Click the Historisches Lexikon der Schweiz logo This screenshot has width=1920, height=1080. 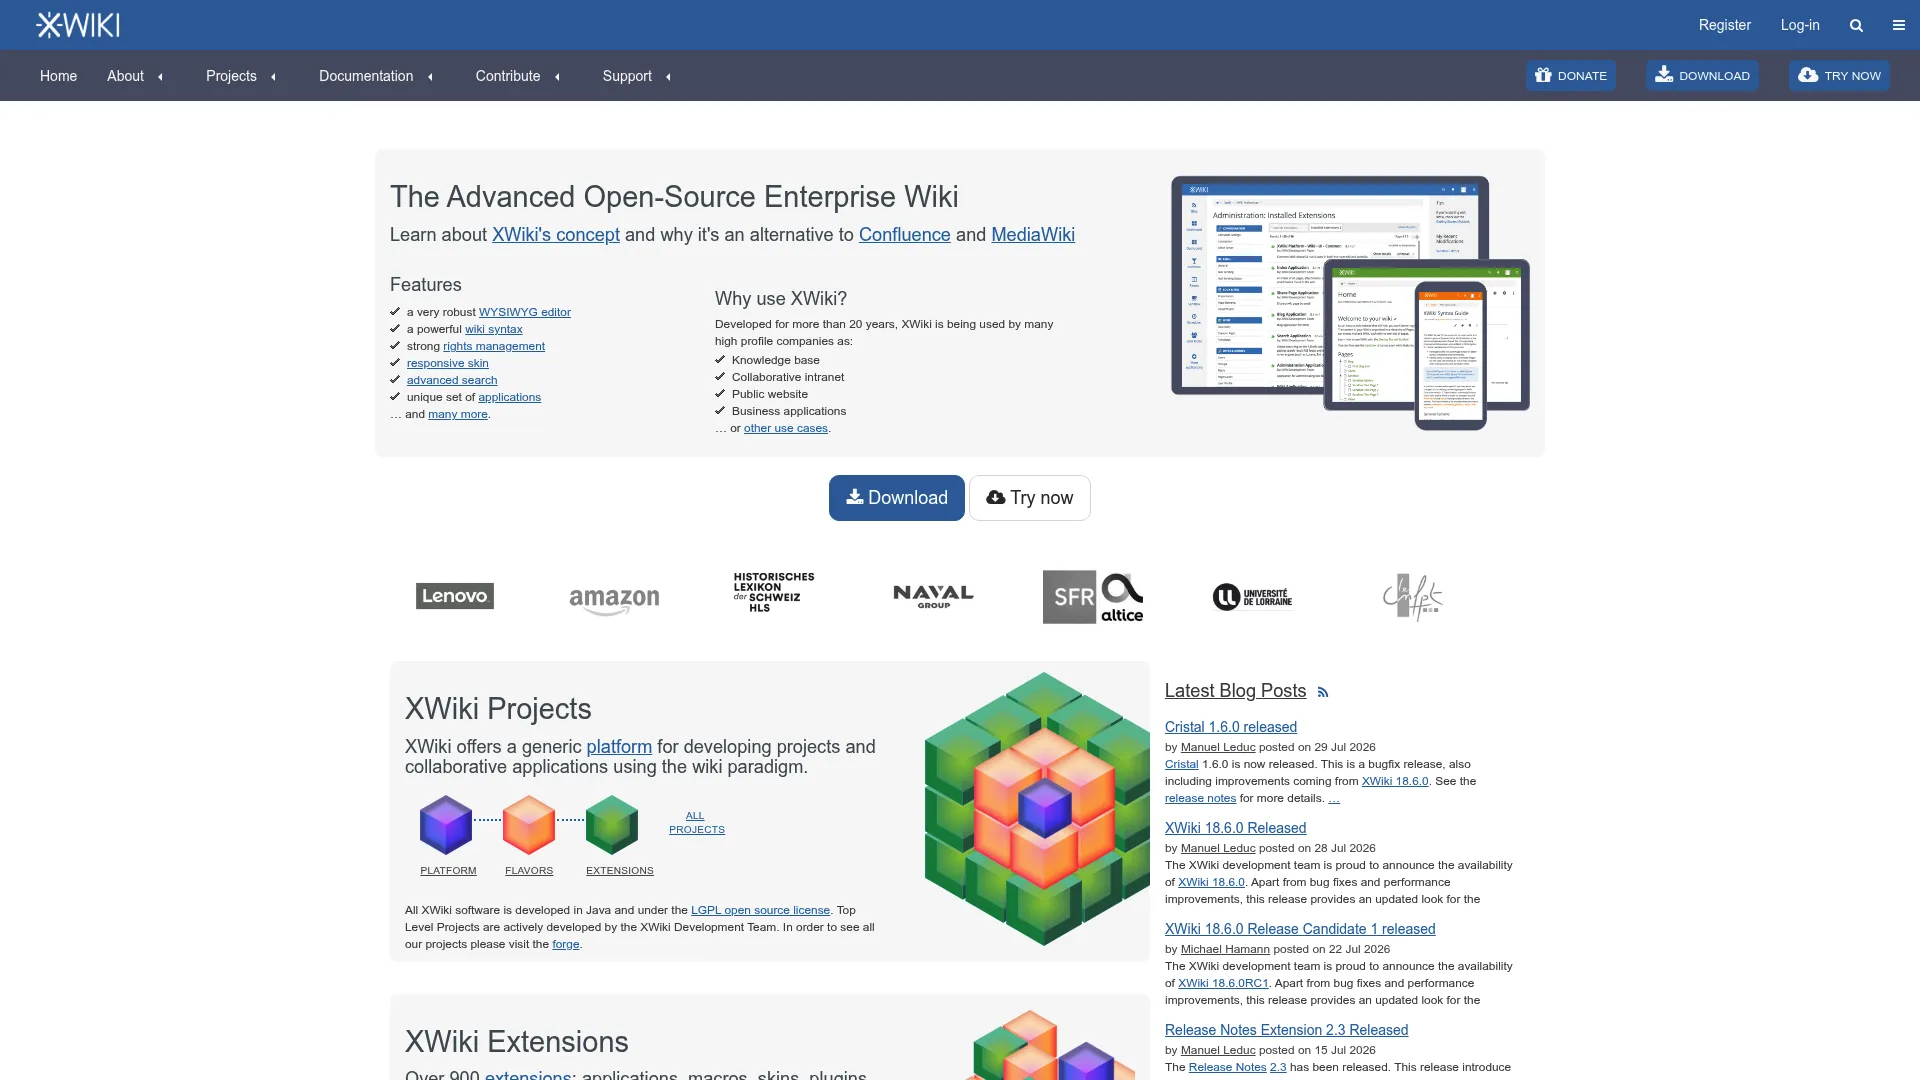pos(774,592)
